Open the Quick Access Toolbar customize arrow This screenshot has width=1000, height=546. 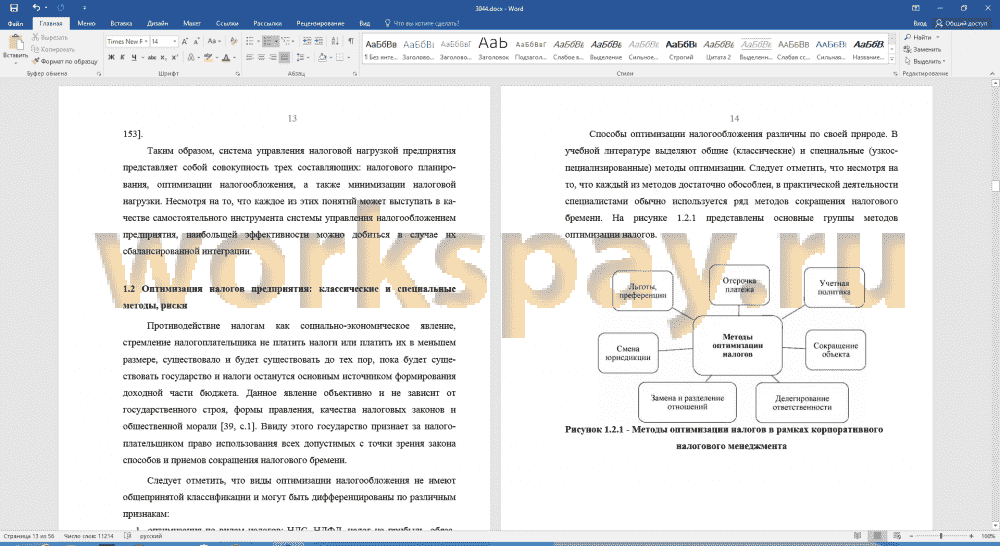point(84,8)
